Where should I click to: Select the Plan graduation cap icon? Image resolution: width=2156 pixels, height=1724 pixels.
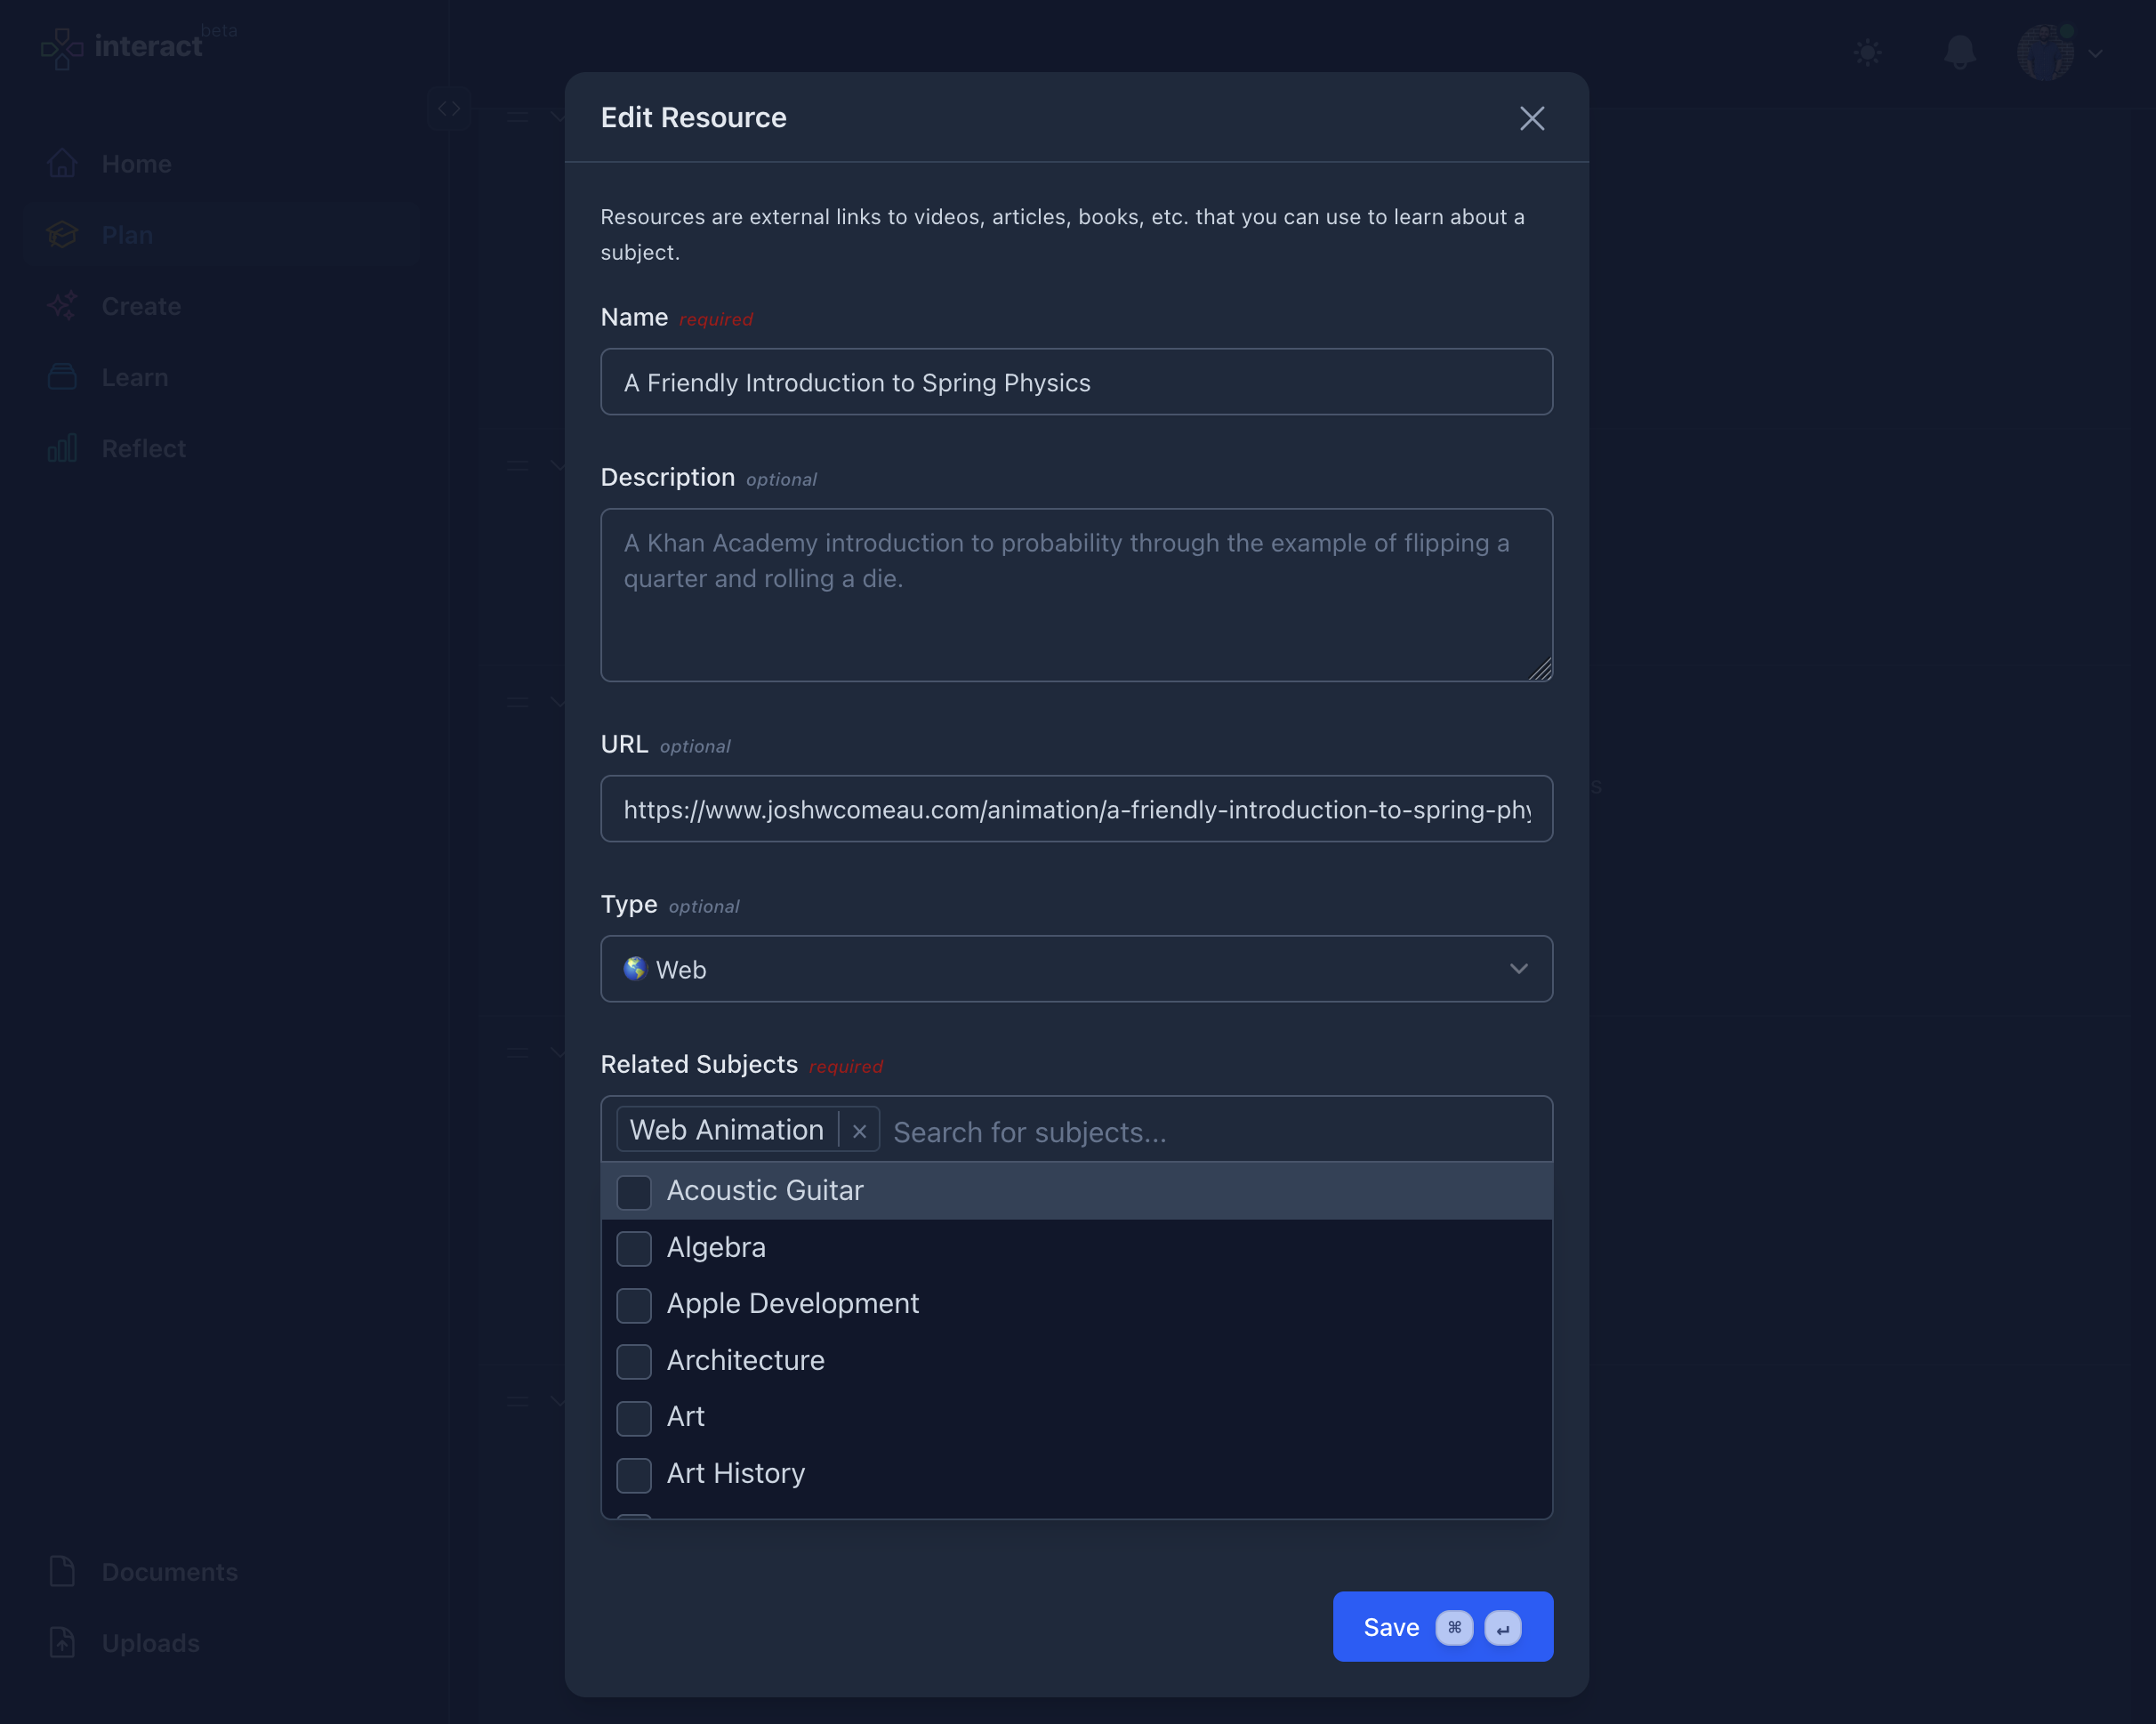[x=61, y=234]
